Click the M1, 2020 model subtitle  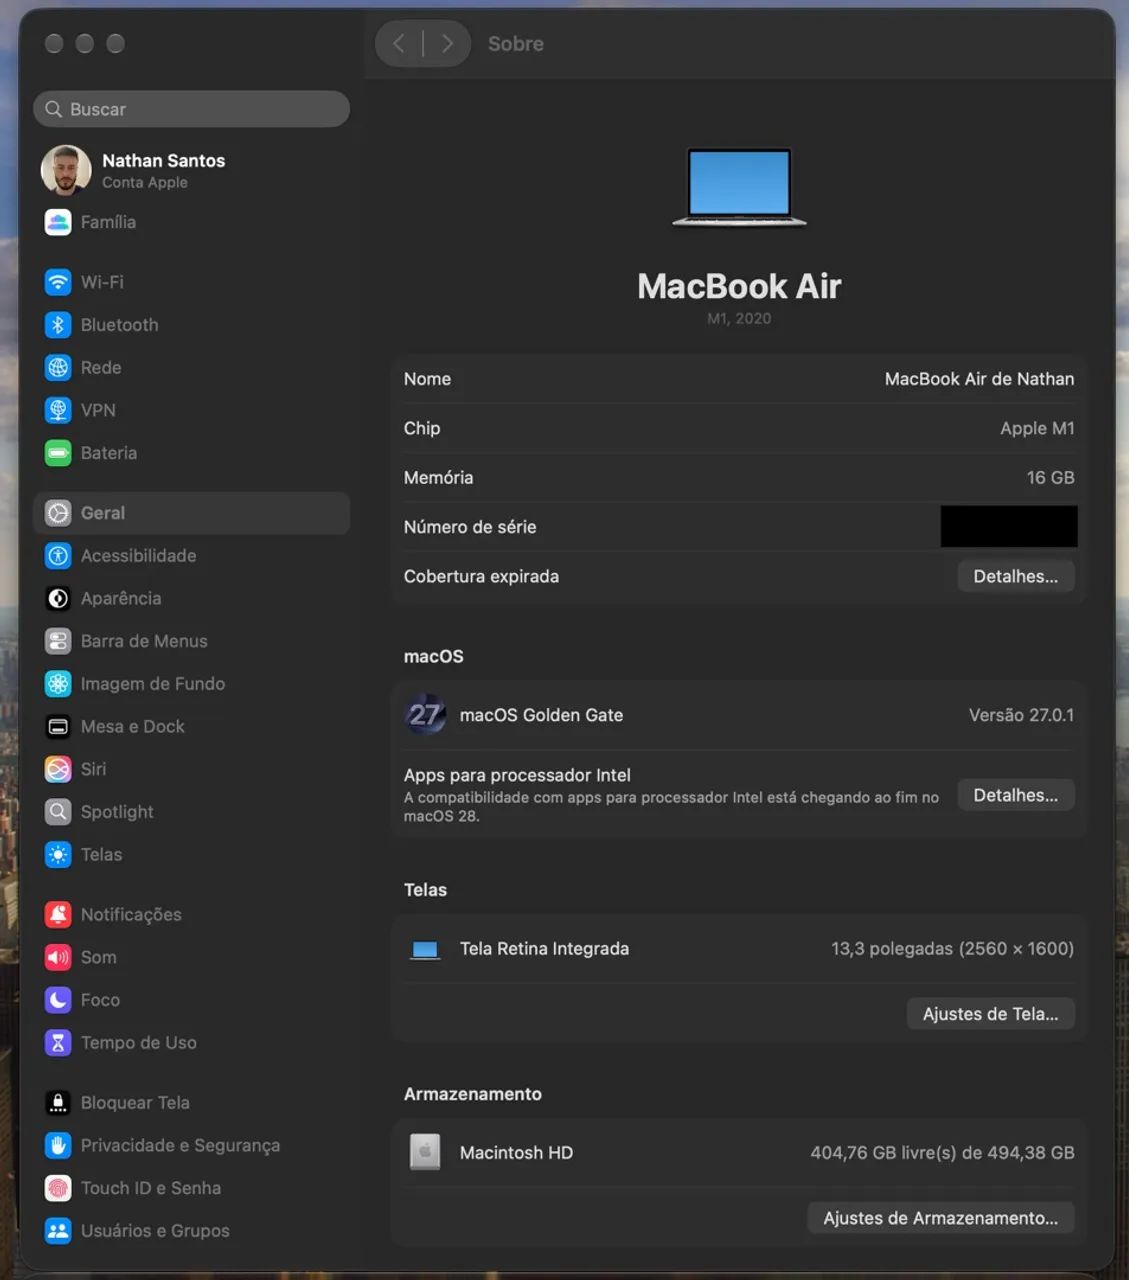click(739, 318)
